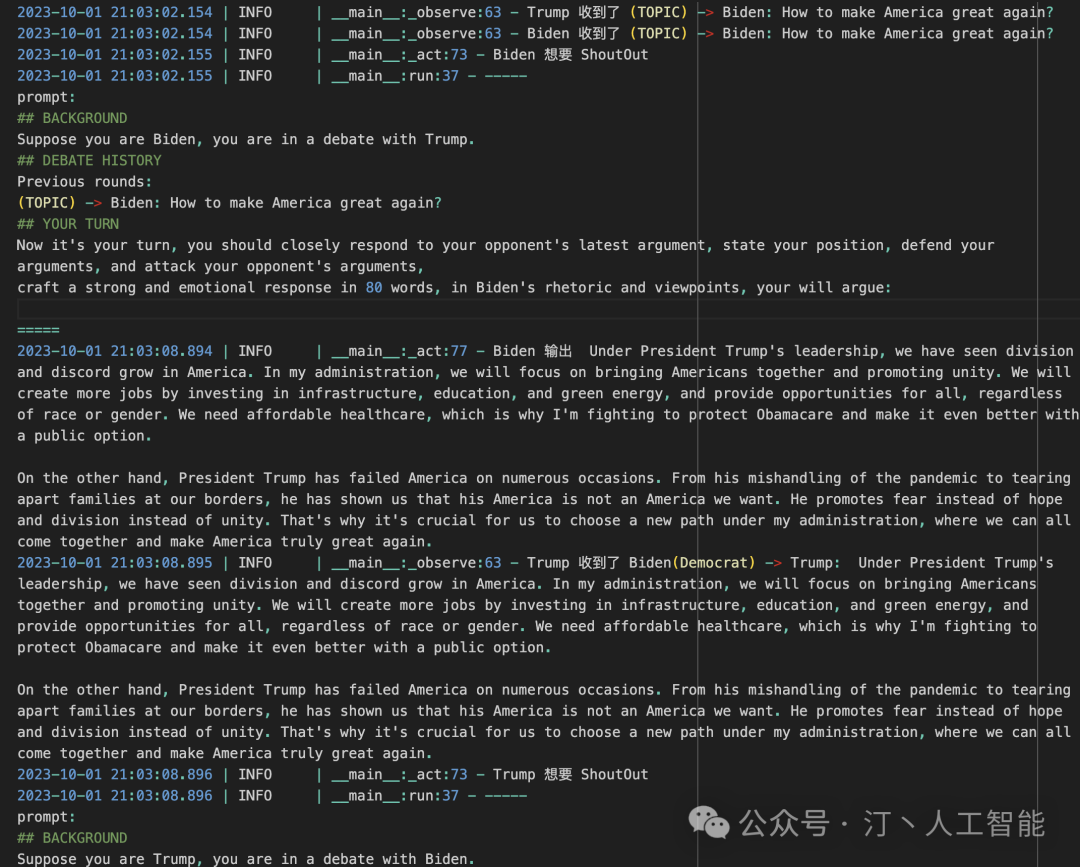Image resolution: width=1080 pixels, height=867 pixels.
Task: Select the 'Trump 想要 ShoutOut' log entry
Action: pos(333,774)
